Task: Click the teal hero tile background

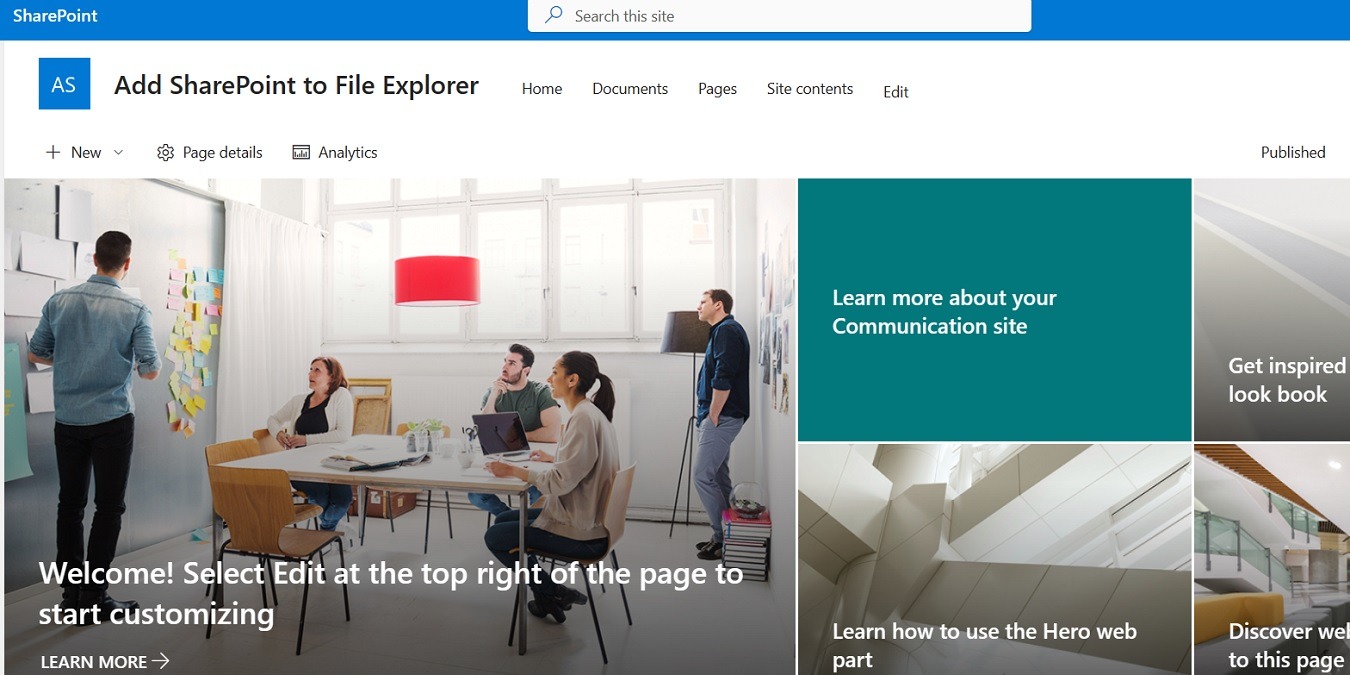Action: [x=994, y=220]
